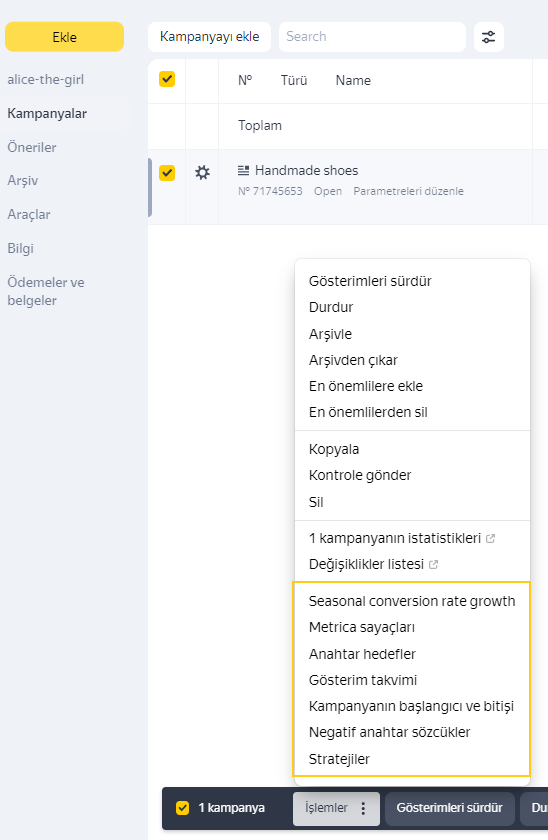548x840 pixels.
Task: Open the filter settings sliders icon
Action: click(x=489, y=37)
